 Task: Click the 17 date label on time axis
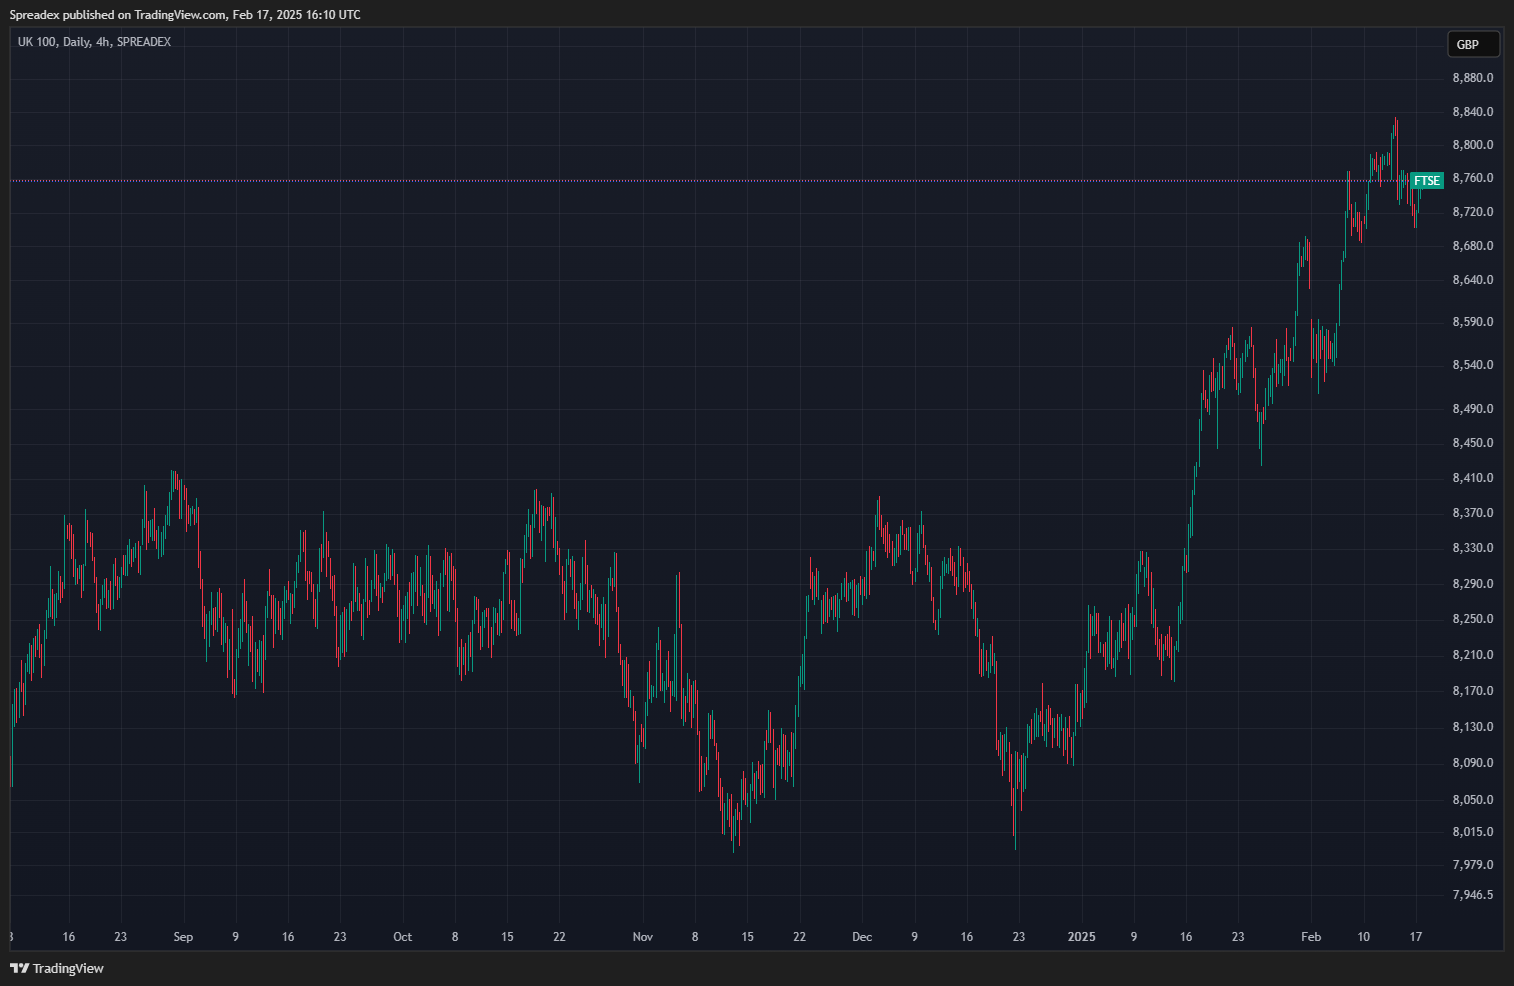click(x=1416, y=937)
